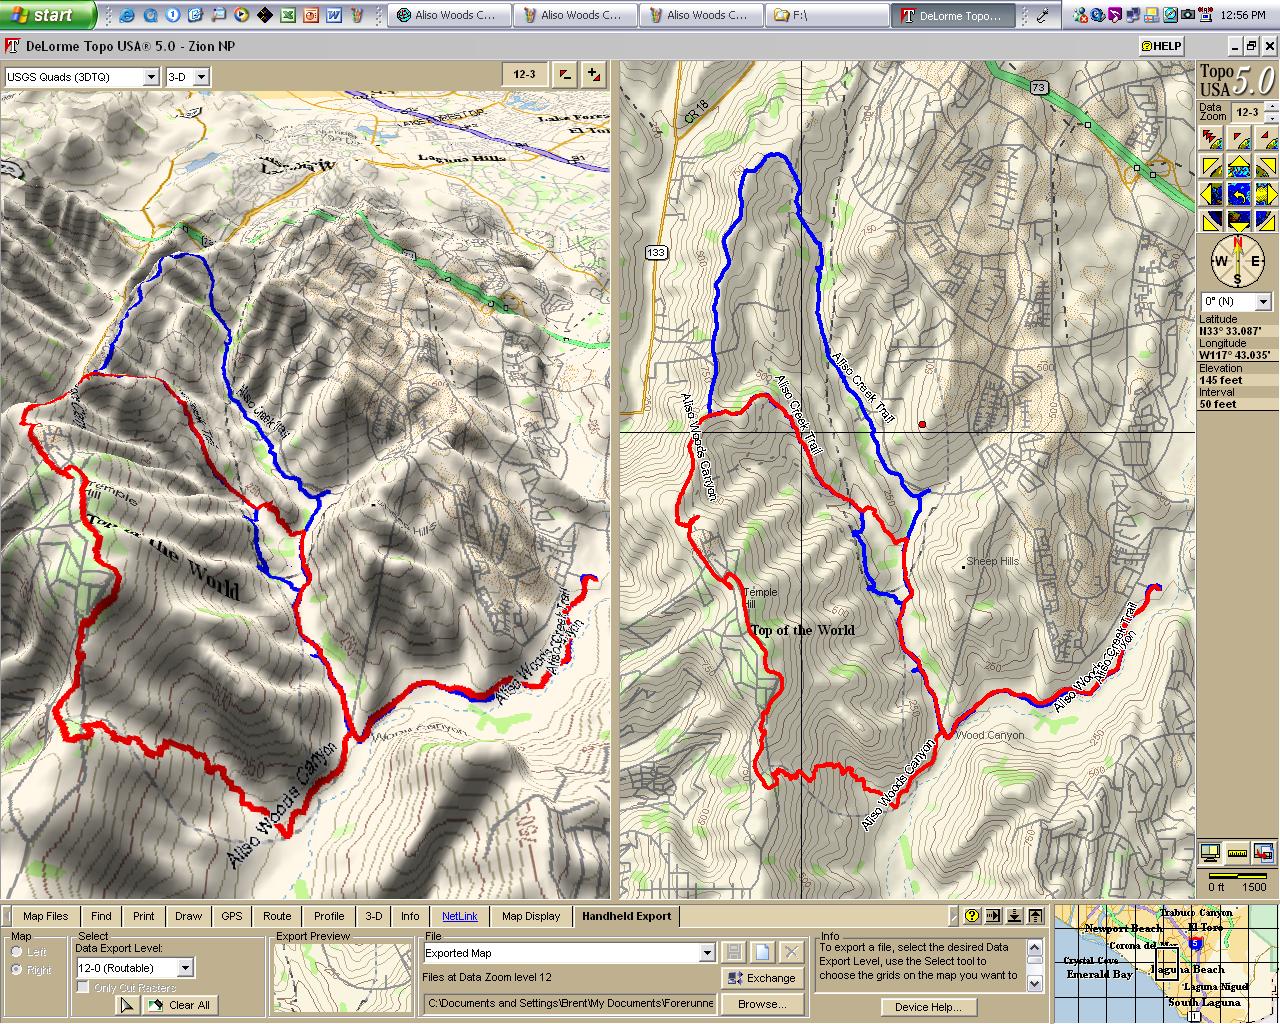
Task: Click zoom in one level icon
Action: coord(1267,139)
